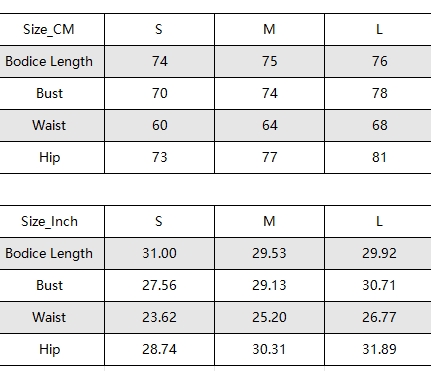Screen dimensions: 431x371
Task: Select the CM Bodice Length value 76
Action: coord(379,61)
